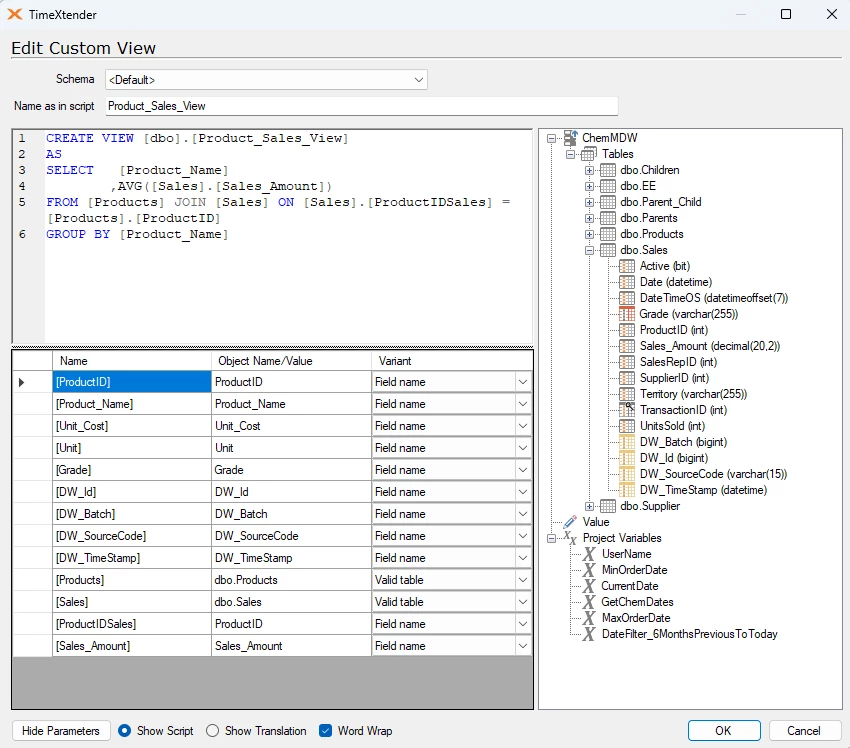Viewport: 850px width, 748px height.
Task: Click the dbo.Parent_Child table icon
Action: 608,202
